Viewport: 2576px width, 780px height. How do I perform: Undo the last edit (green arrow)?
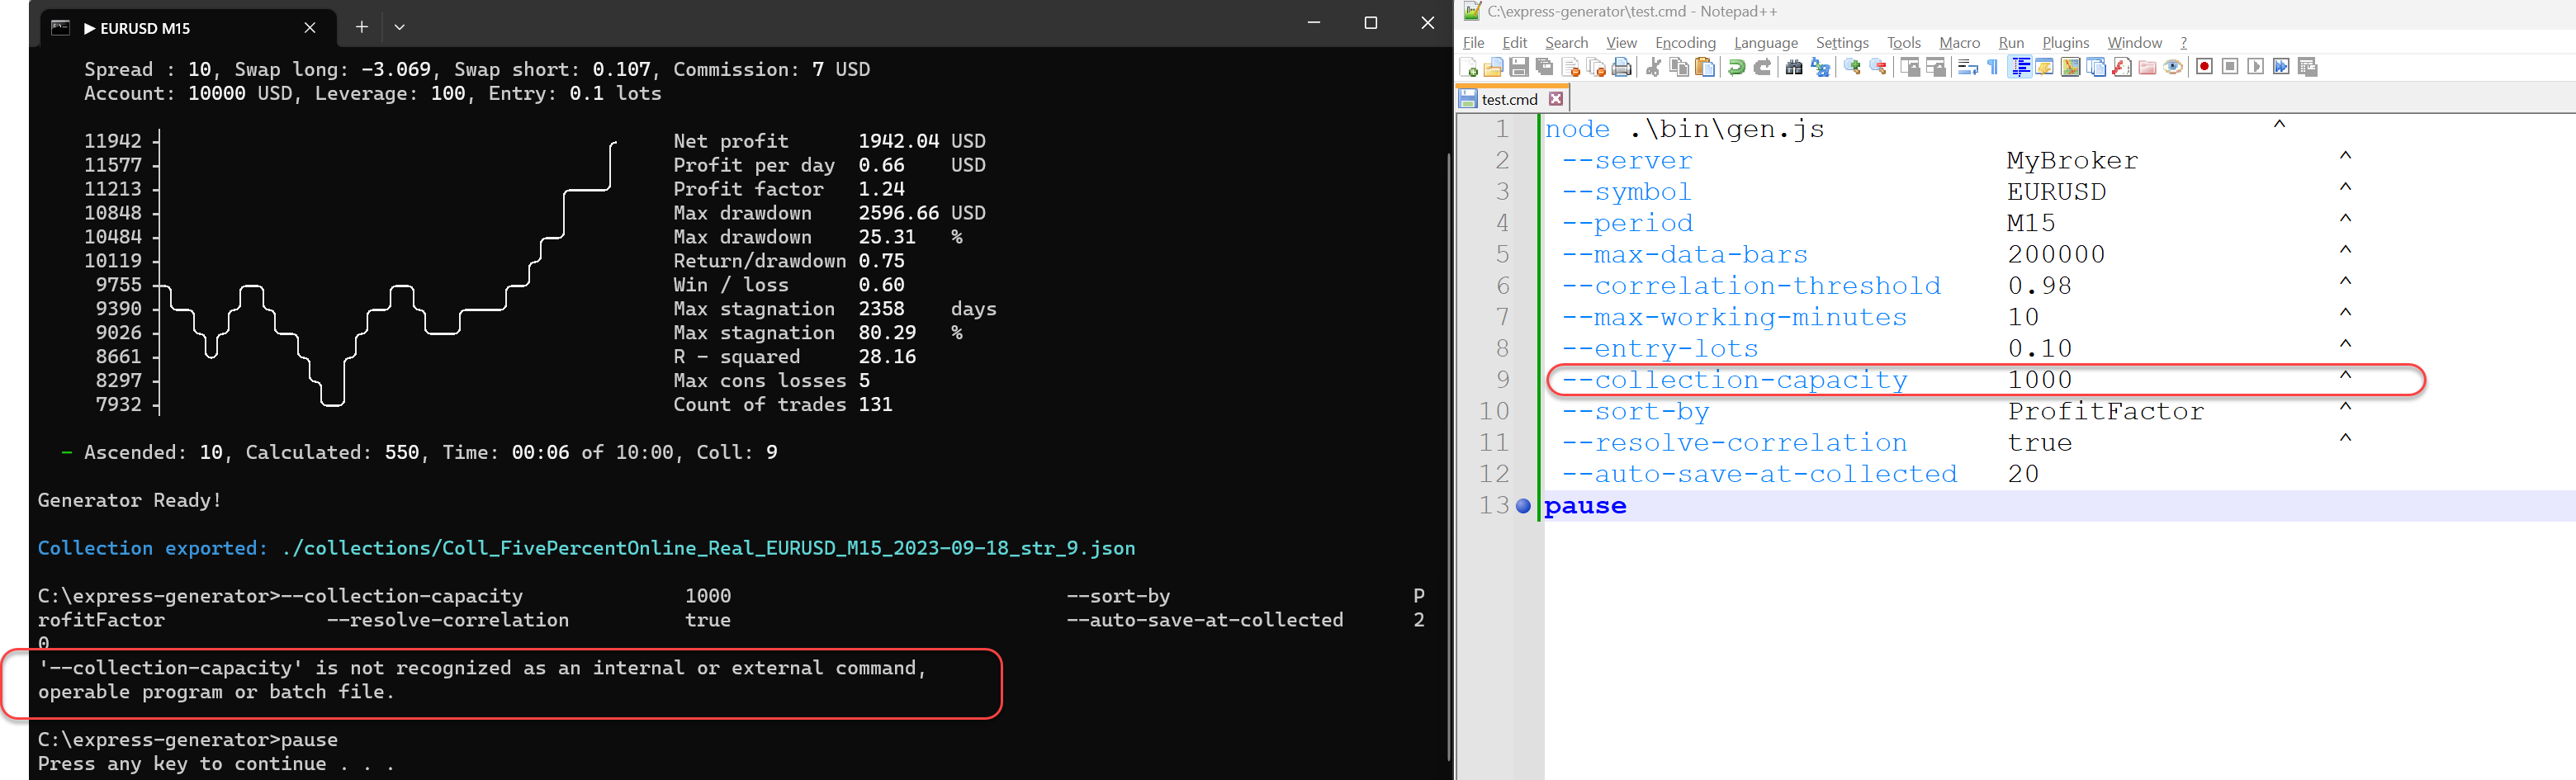click(1737, 67)
